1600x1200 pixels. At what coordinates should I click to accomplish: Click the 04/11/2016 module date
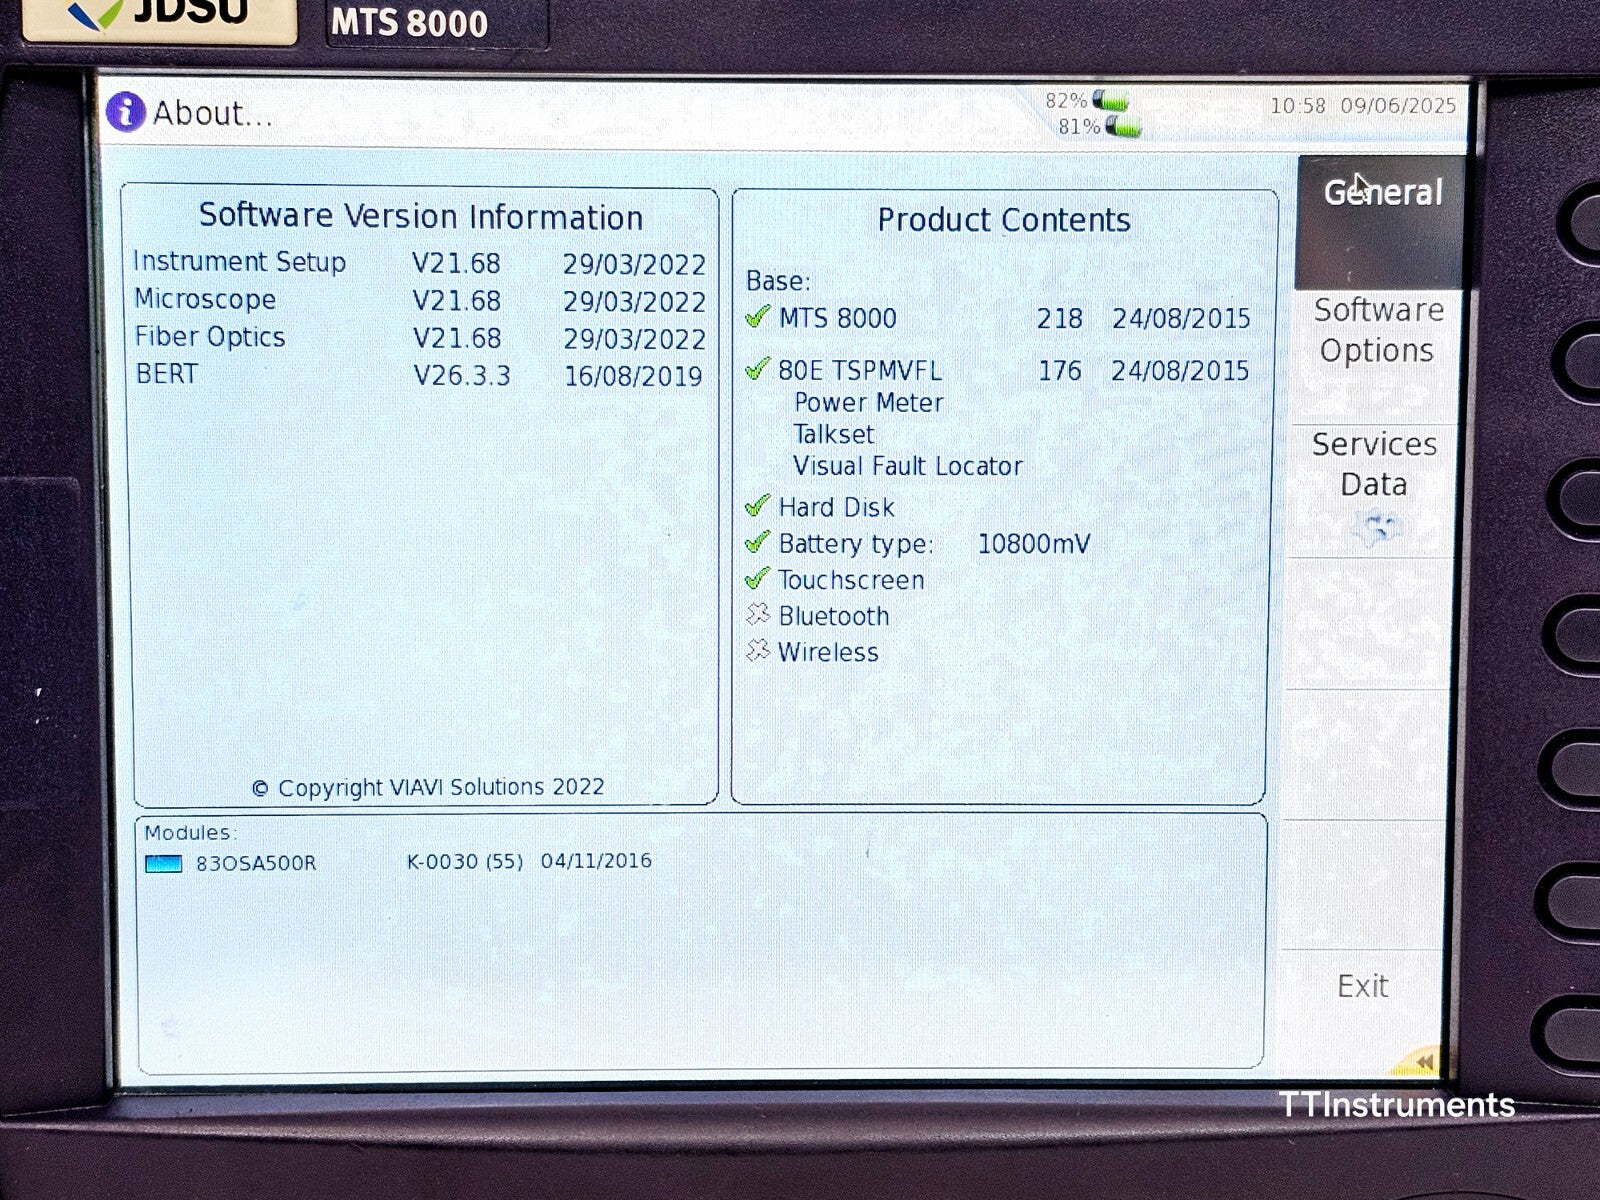(x=596, y=861)
